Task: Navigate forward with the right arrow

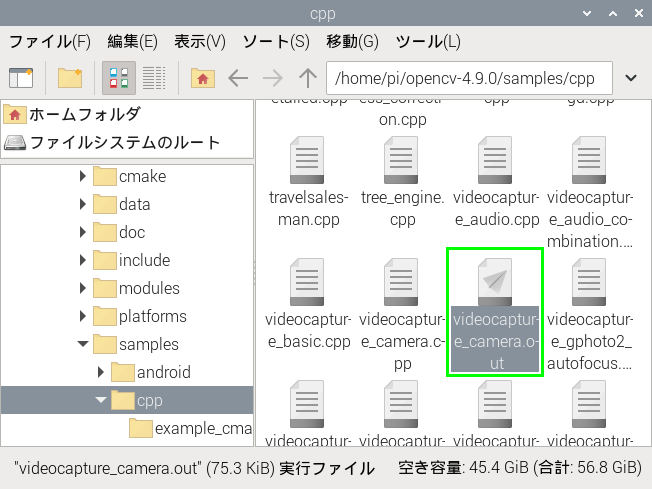Action: [x=273, y=78]
